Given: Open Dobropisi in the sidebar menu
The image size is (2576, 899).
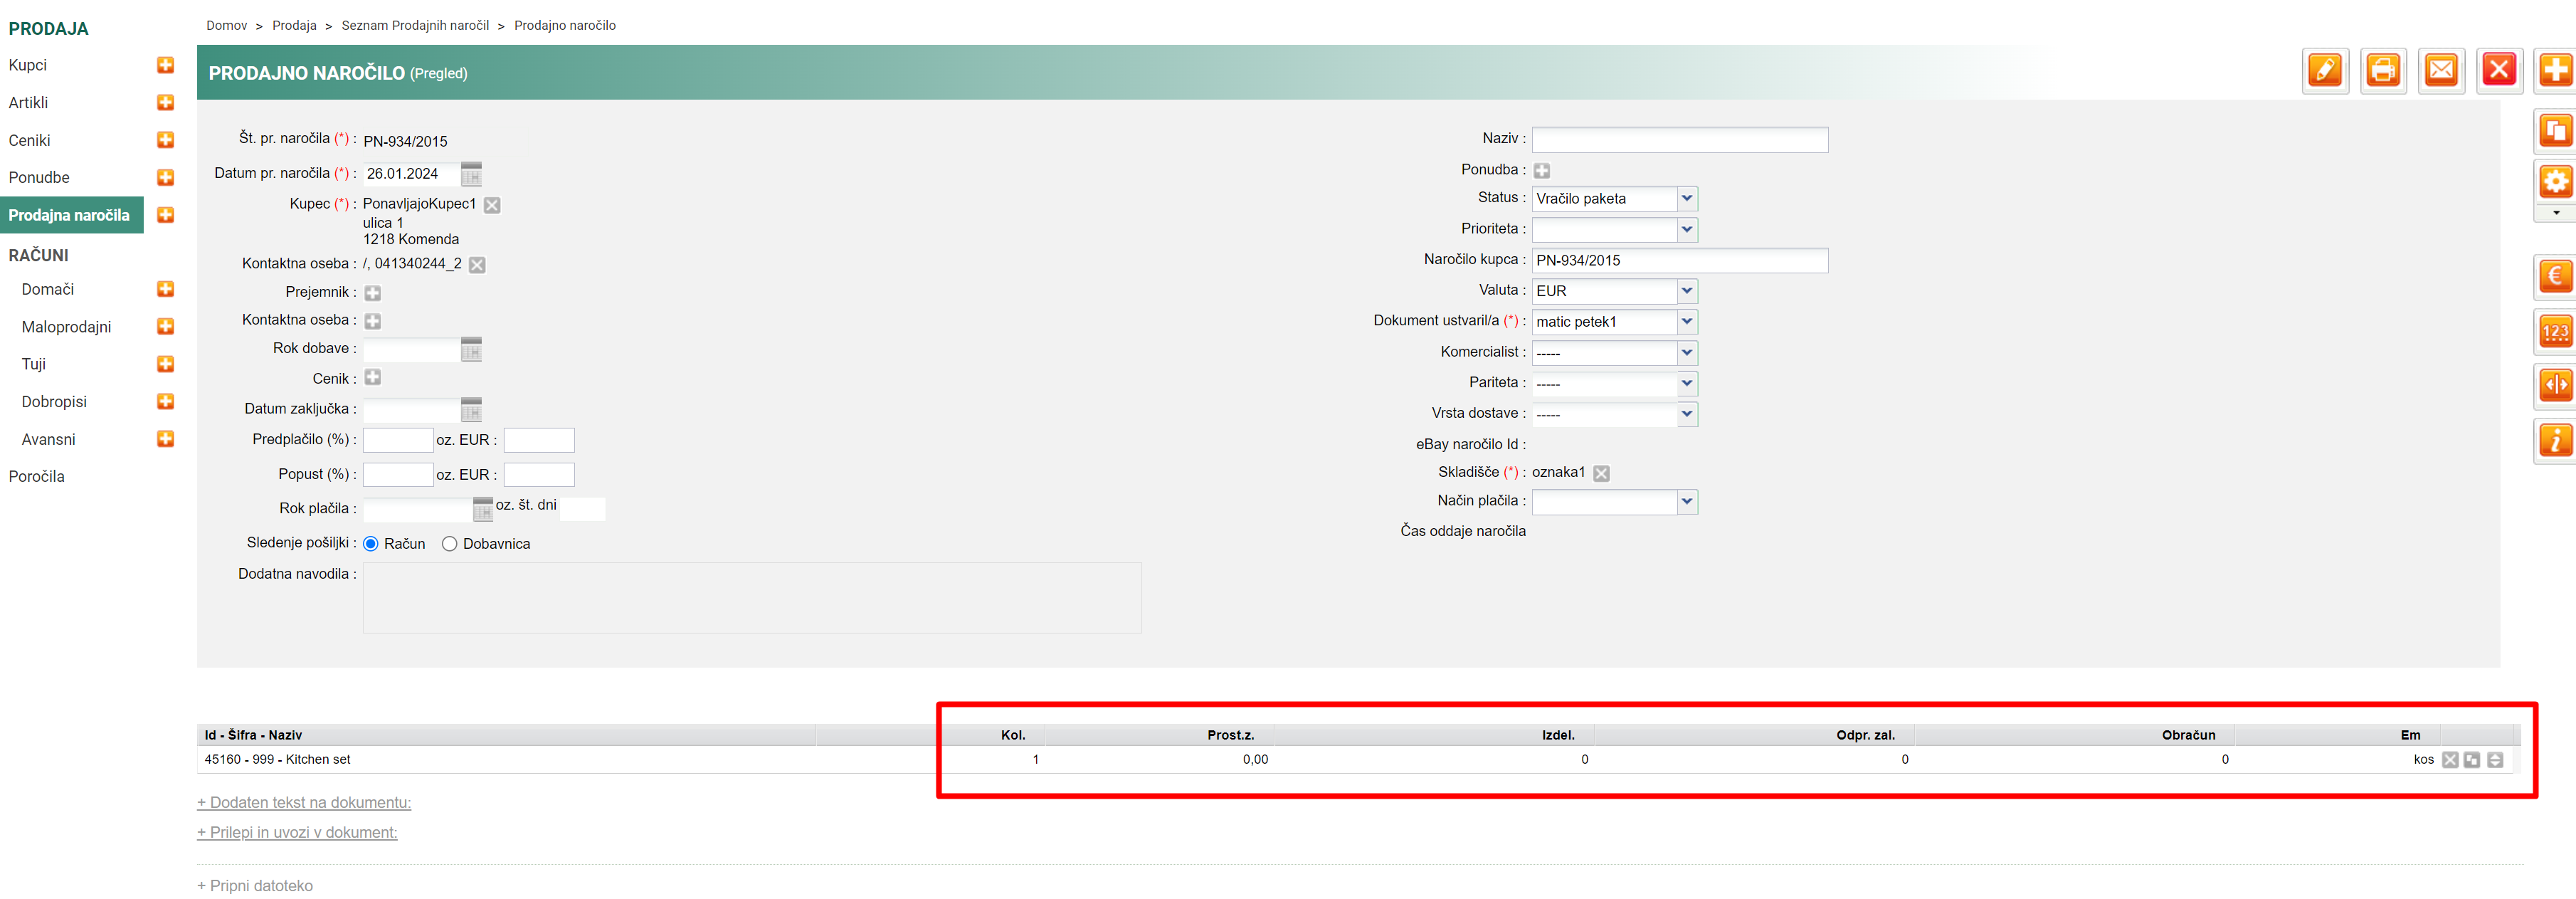Looking at the screenshot, I should (54, 402).
